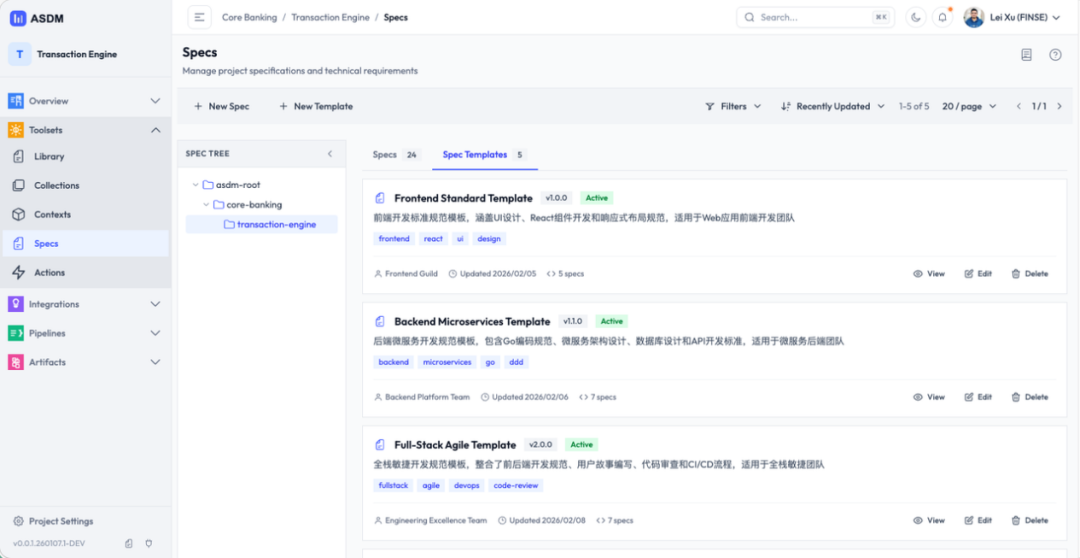1080x558 pixels.
Task: Go to the next page arrow
Action: [1059, 106]
